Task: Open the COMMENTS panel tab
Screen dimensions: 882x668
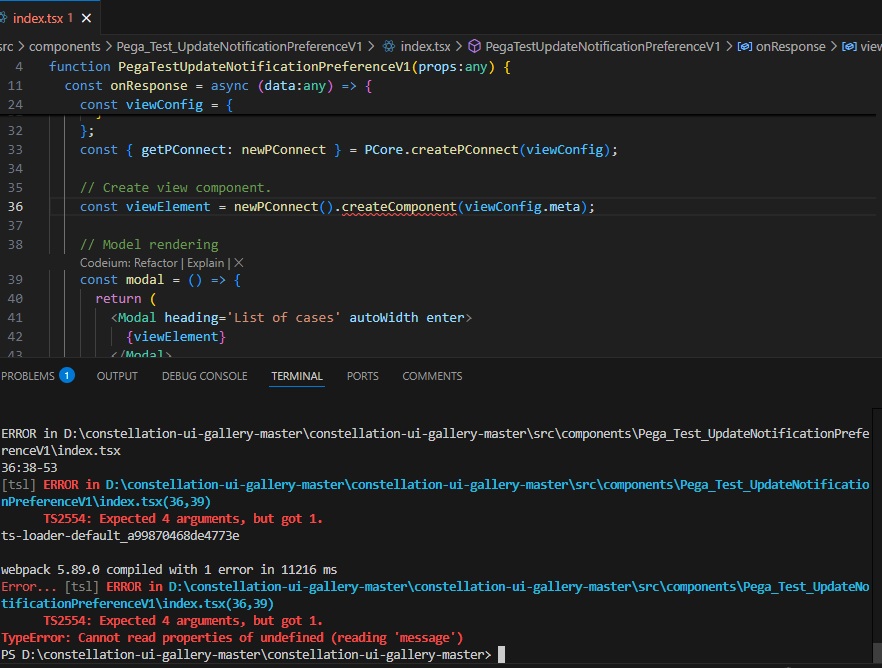Action: [x=432, y=376]
